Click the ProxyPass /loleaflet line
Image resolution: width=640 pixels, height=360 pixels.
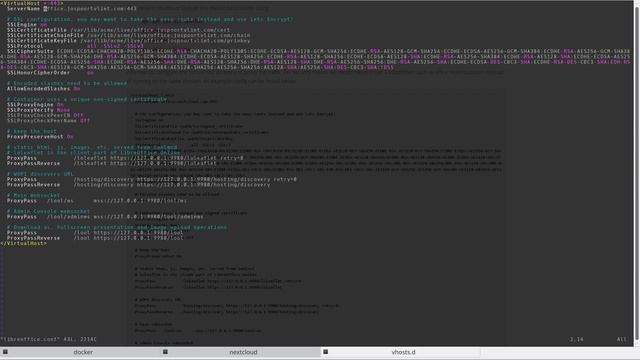(125, 158)
